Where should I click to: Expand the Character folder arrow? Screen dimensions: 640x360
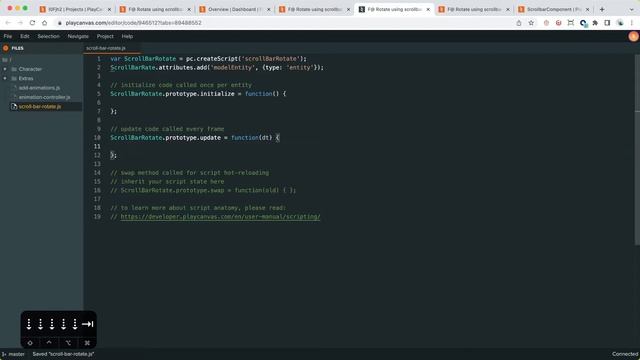coord(5,69)
